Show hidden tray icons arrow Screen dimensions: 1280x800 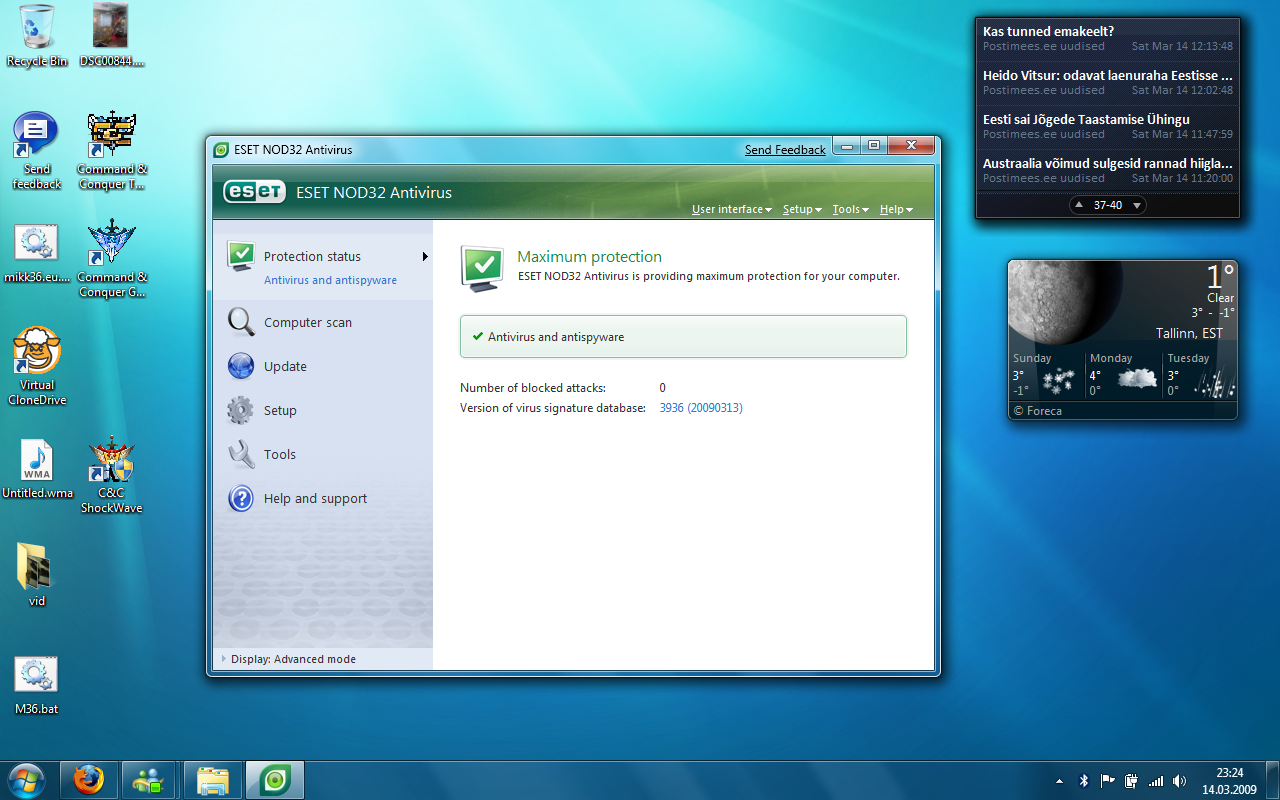point(1059,780)
